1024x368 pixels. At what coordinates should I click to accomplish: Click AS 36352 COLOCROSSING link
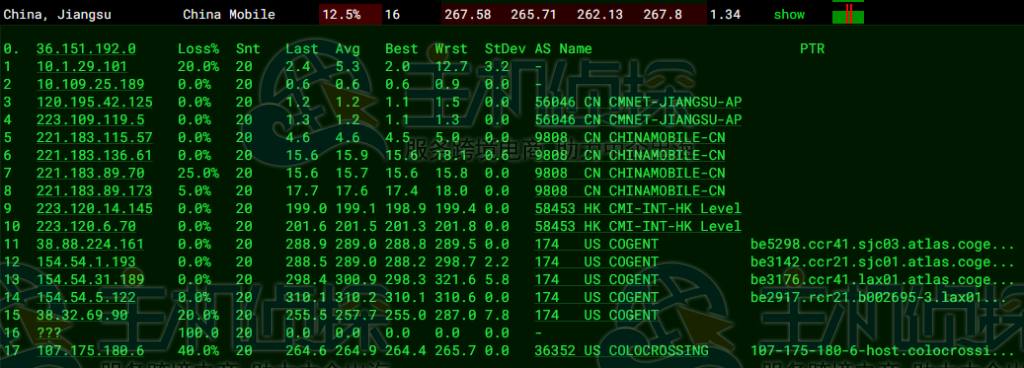[621, 351]
